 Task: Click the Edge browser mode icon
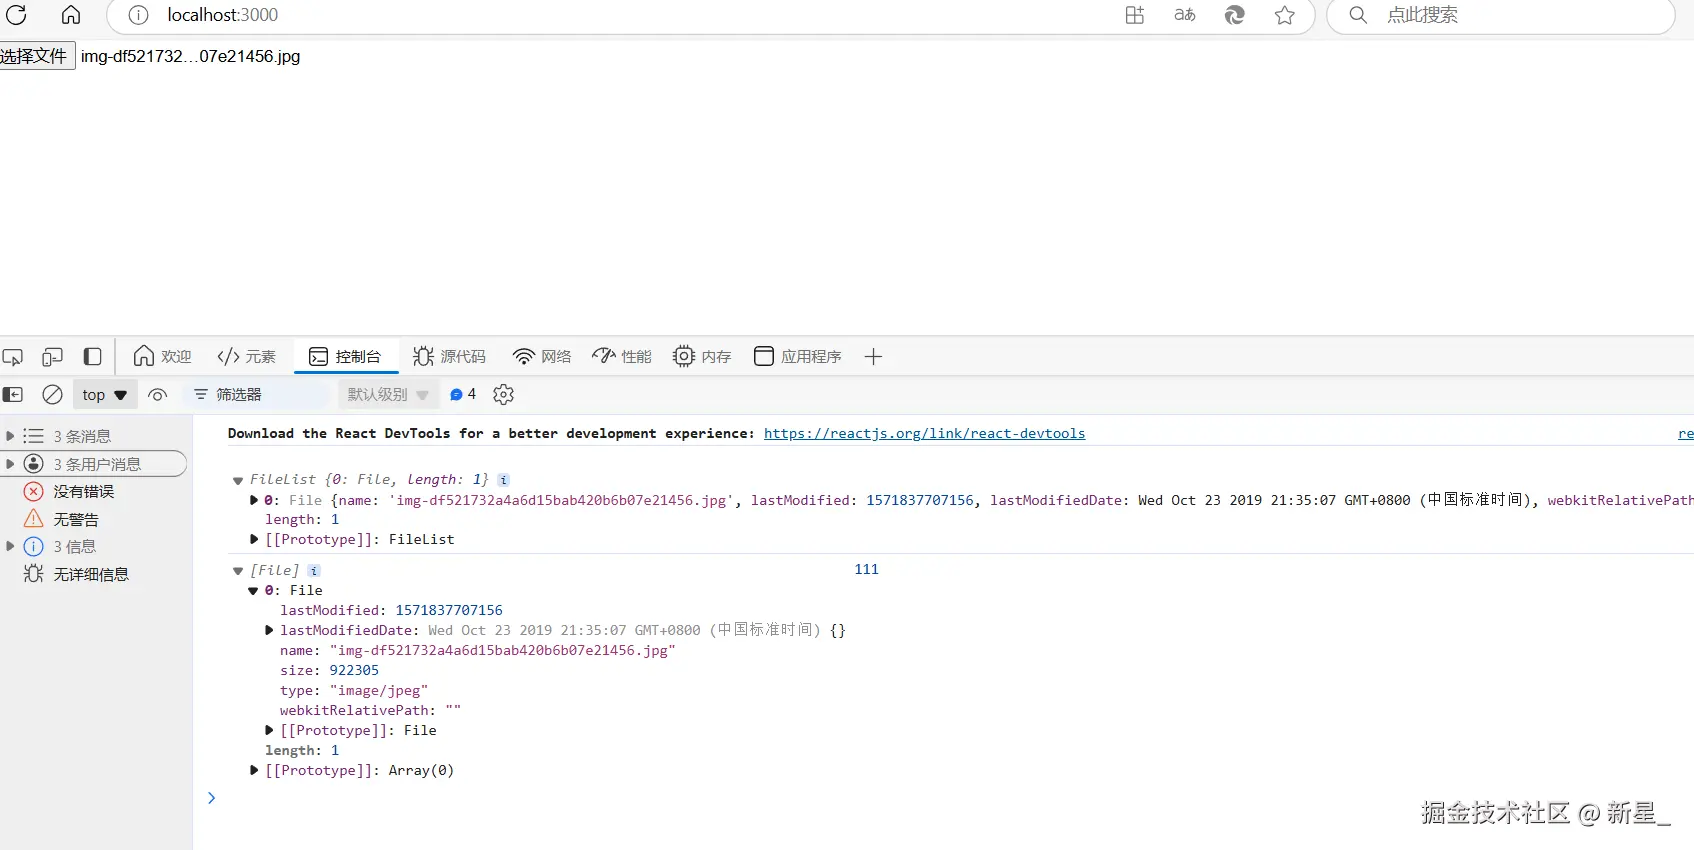pyautogui.click(x=1235, y=15)
